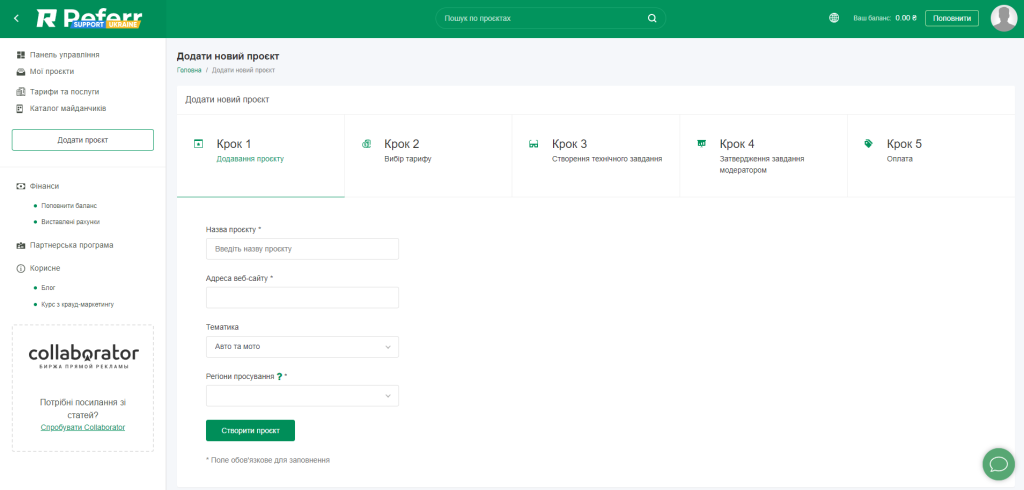The image size is (1024, 490).
Task: Expand the Тематика dropdown
Action: (x=302, y=347)
